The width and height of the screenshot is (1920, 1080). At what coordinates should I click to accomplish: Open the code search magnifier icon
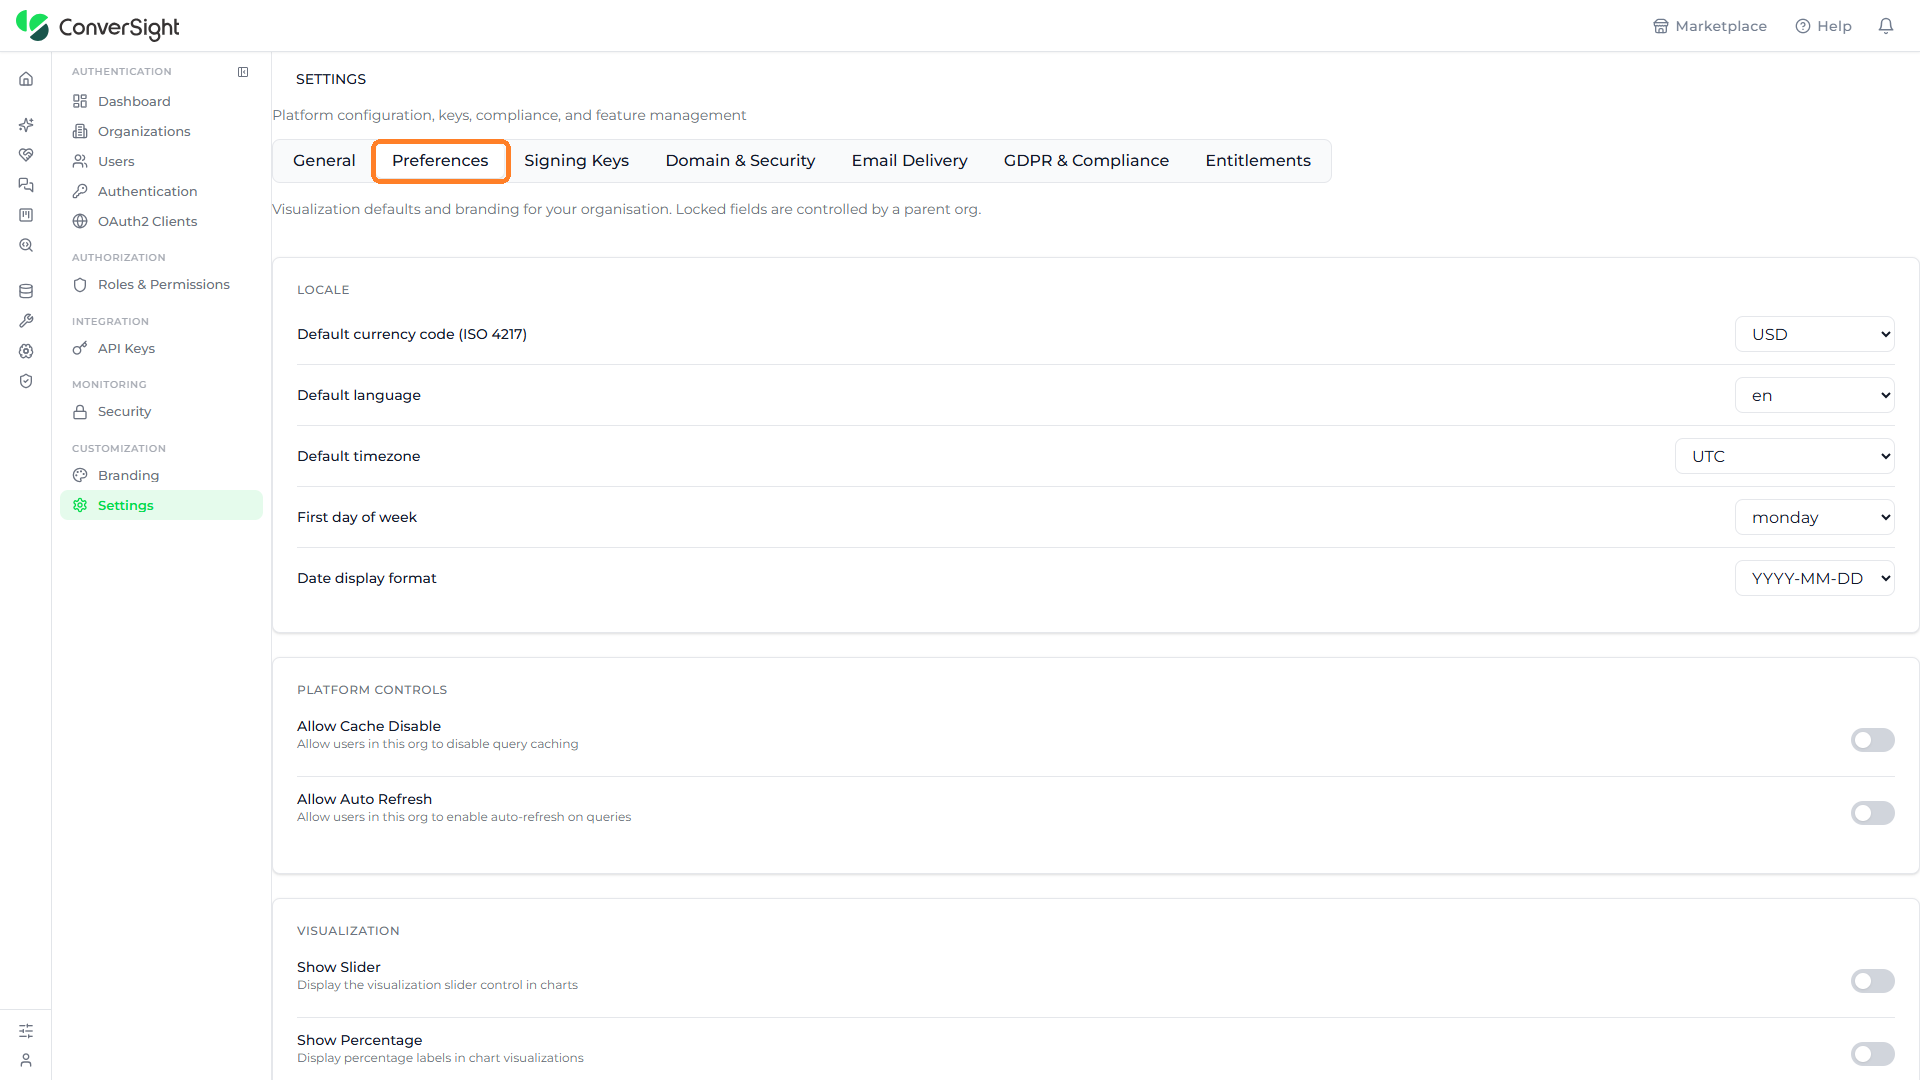point(26,245)
